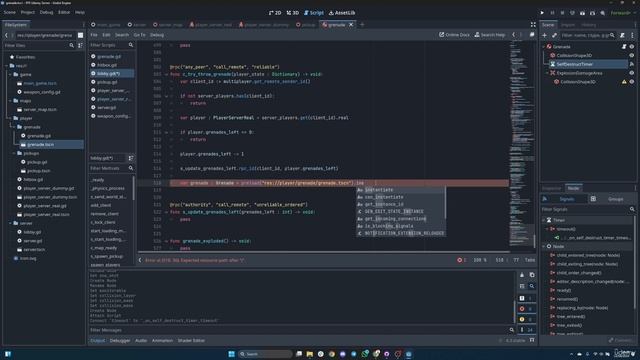This screenshot has width=640, height=360.
Task: Close the grenade scene tab
Action: pos(351,24)
